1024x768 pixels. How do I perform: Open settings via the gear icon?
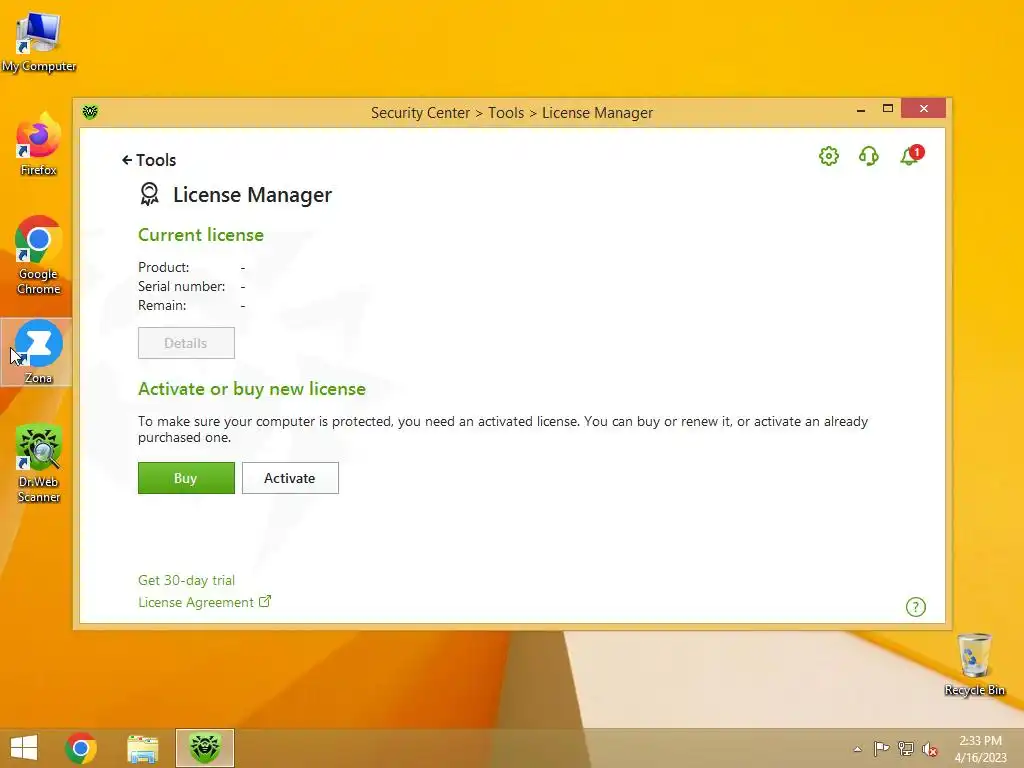(x=829, y=156)
